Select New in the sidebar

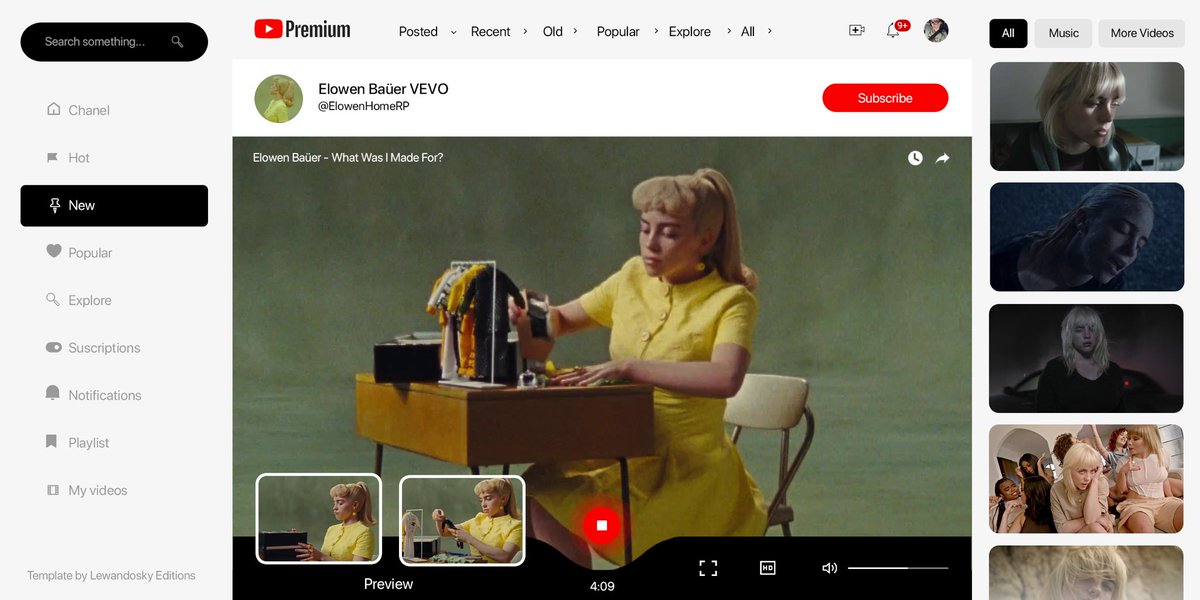[114, 205]
